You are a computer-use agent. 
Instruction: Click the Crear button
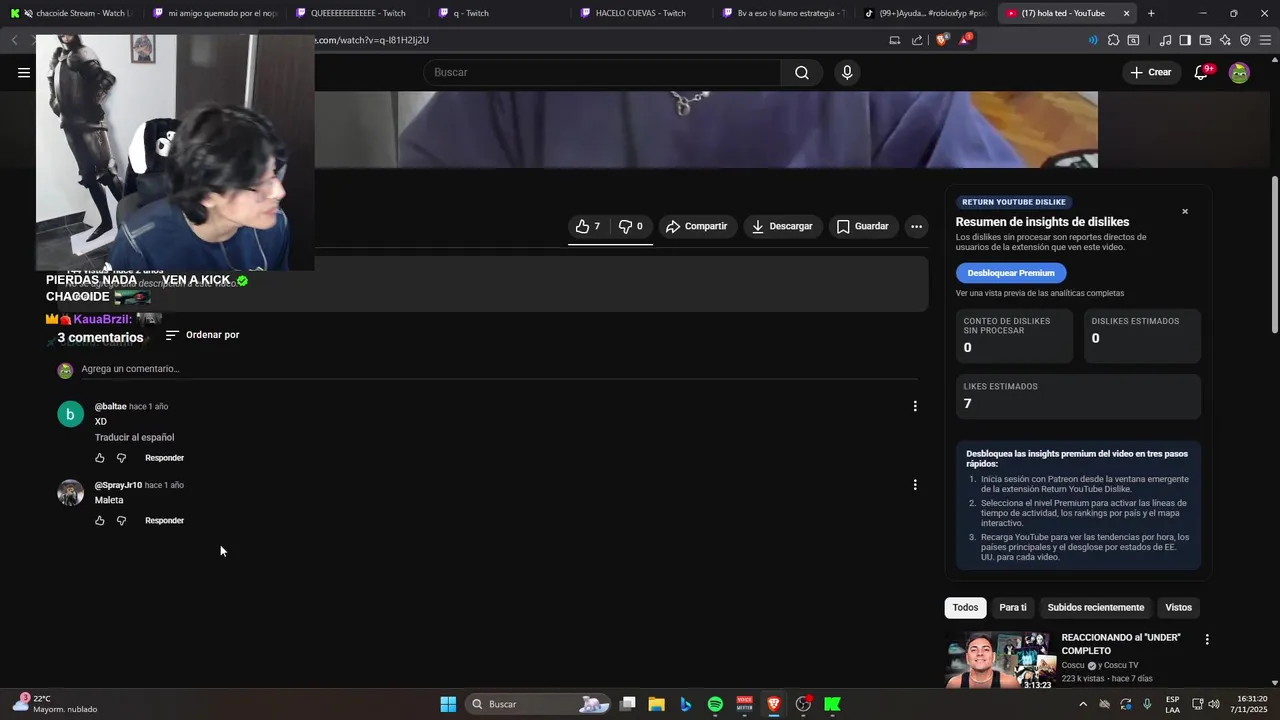(1150, 72)
